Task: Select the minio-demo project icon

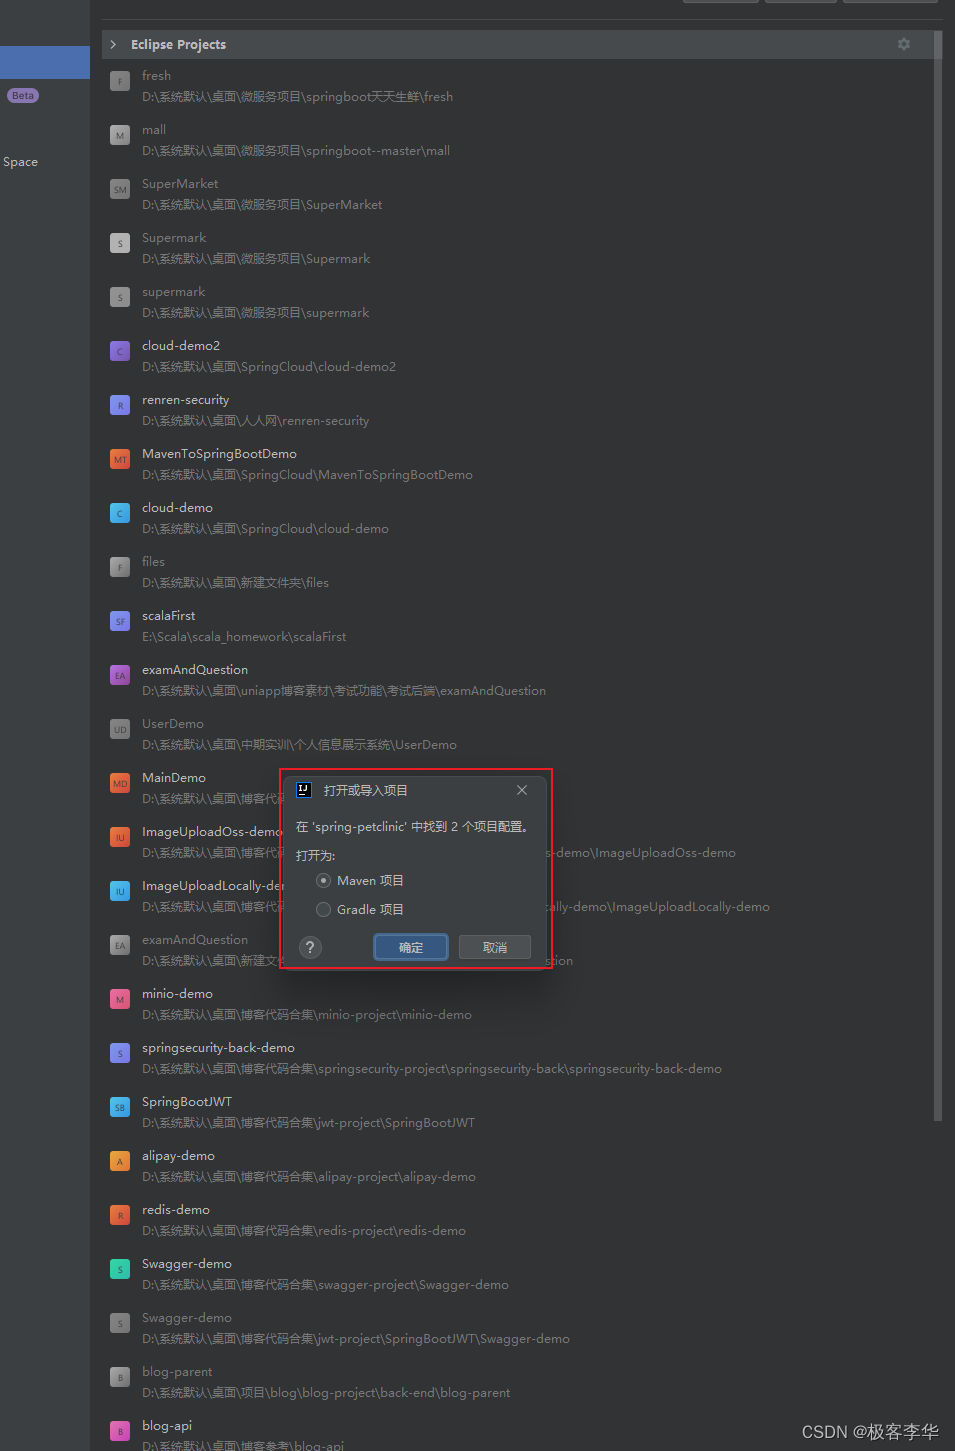Action: [119, 999]
